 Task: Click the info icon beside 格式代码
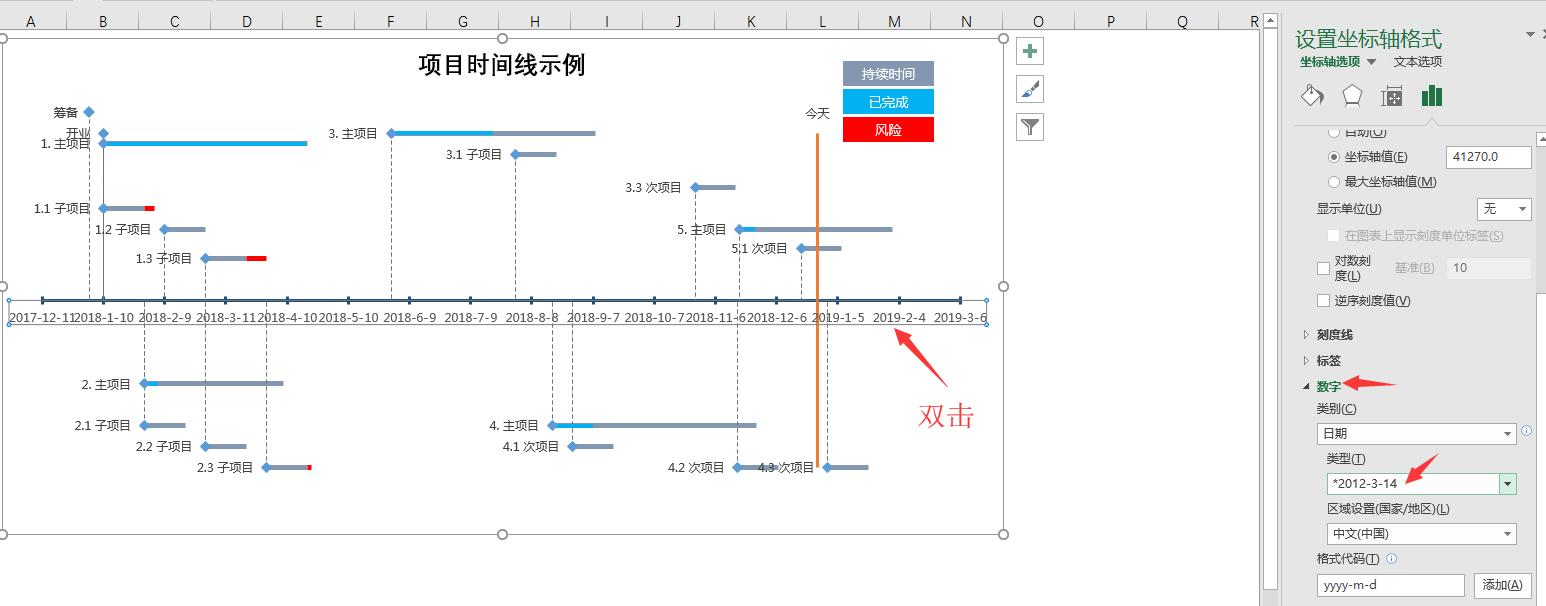point(1389,558)
